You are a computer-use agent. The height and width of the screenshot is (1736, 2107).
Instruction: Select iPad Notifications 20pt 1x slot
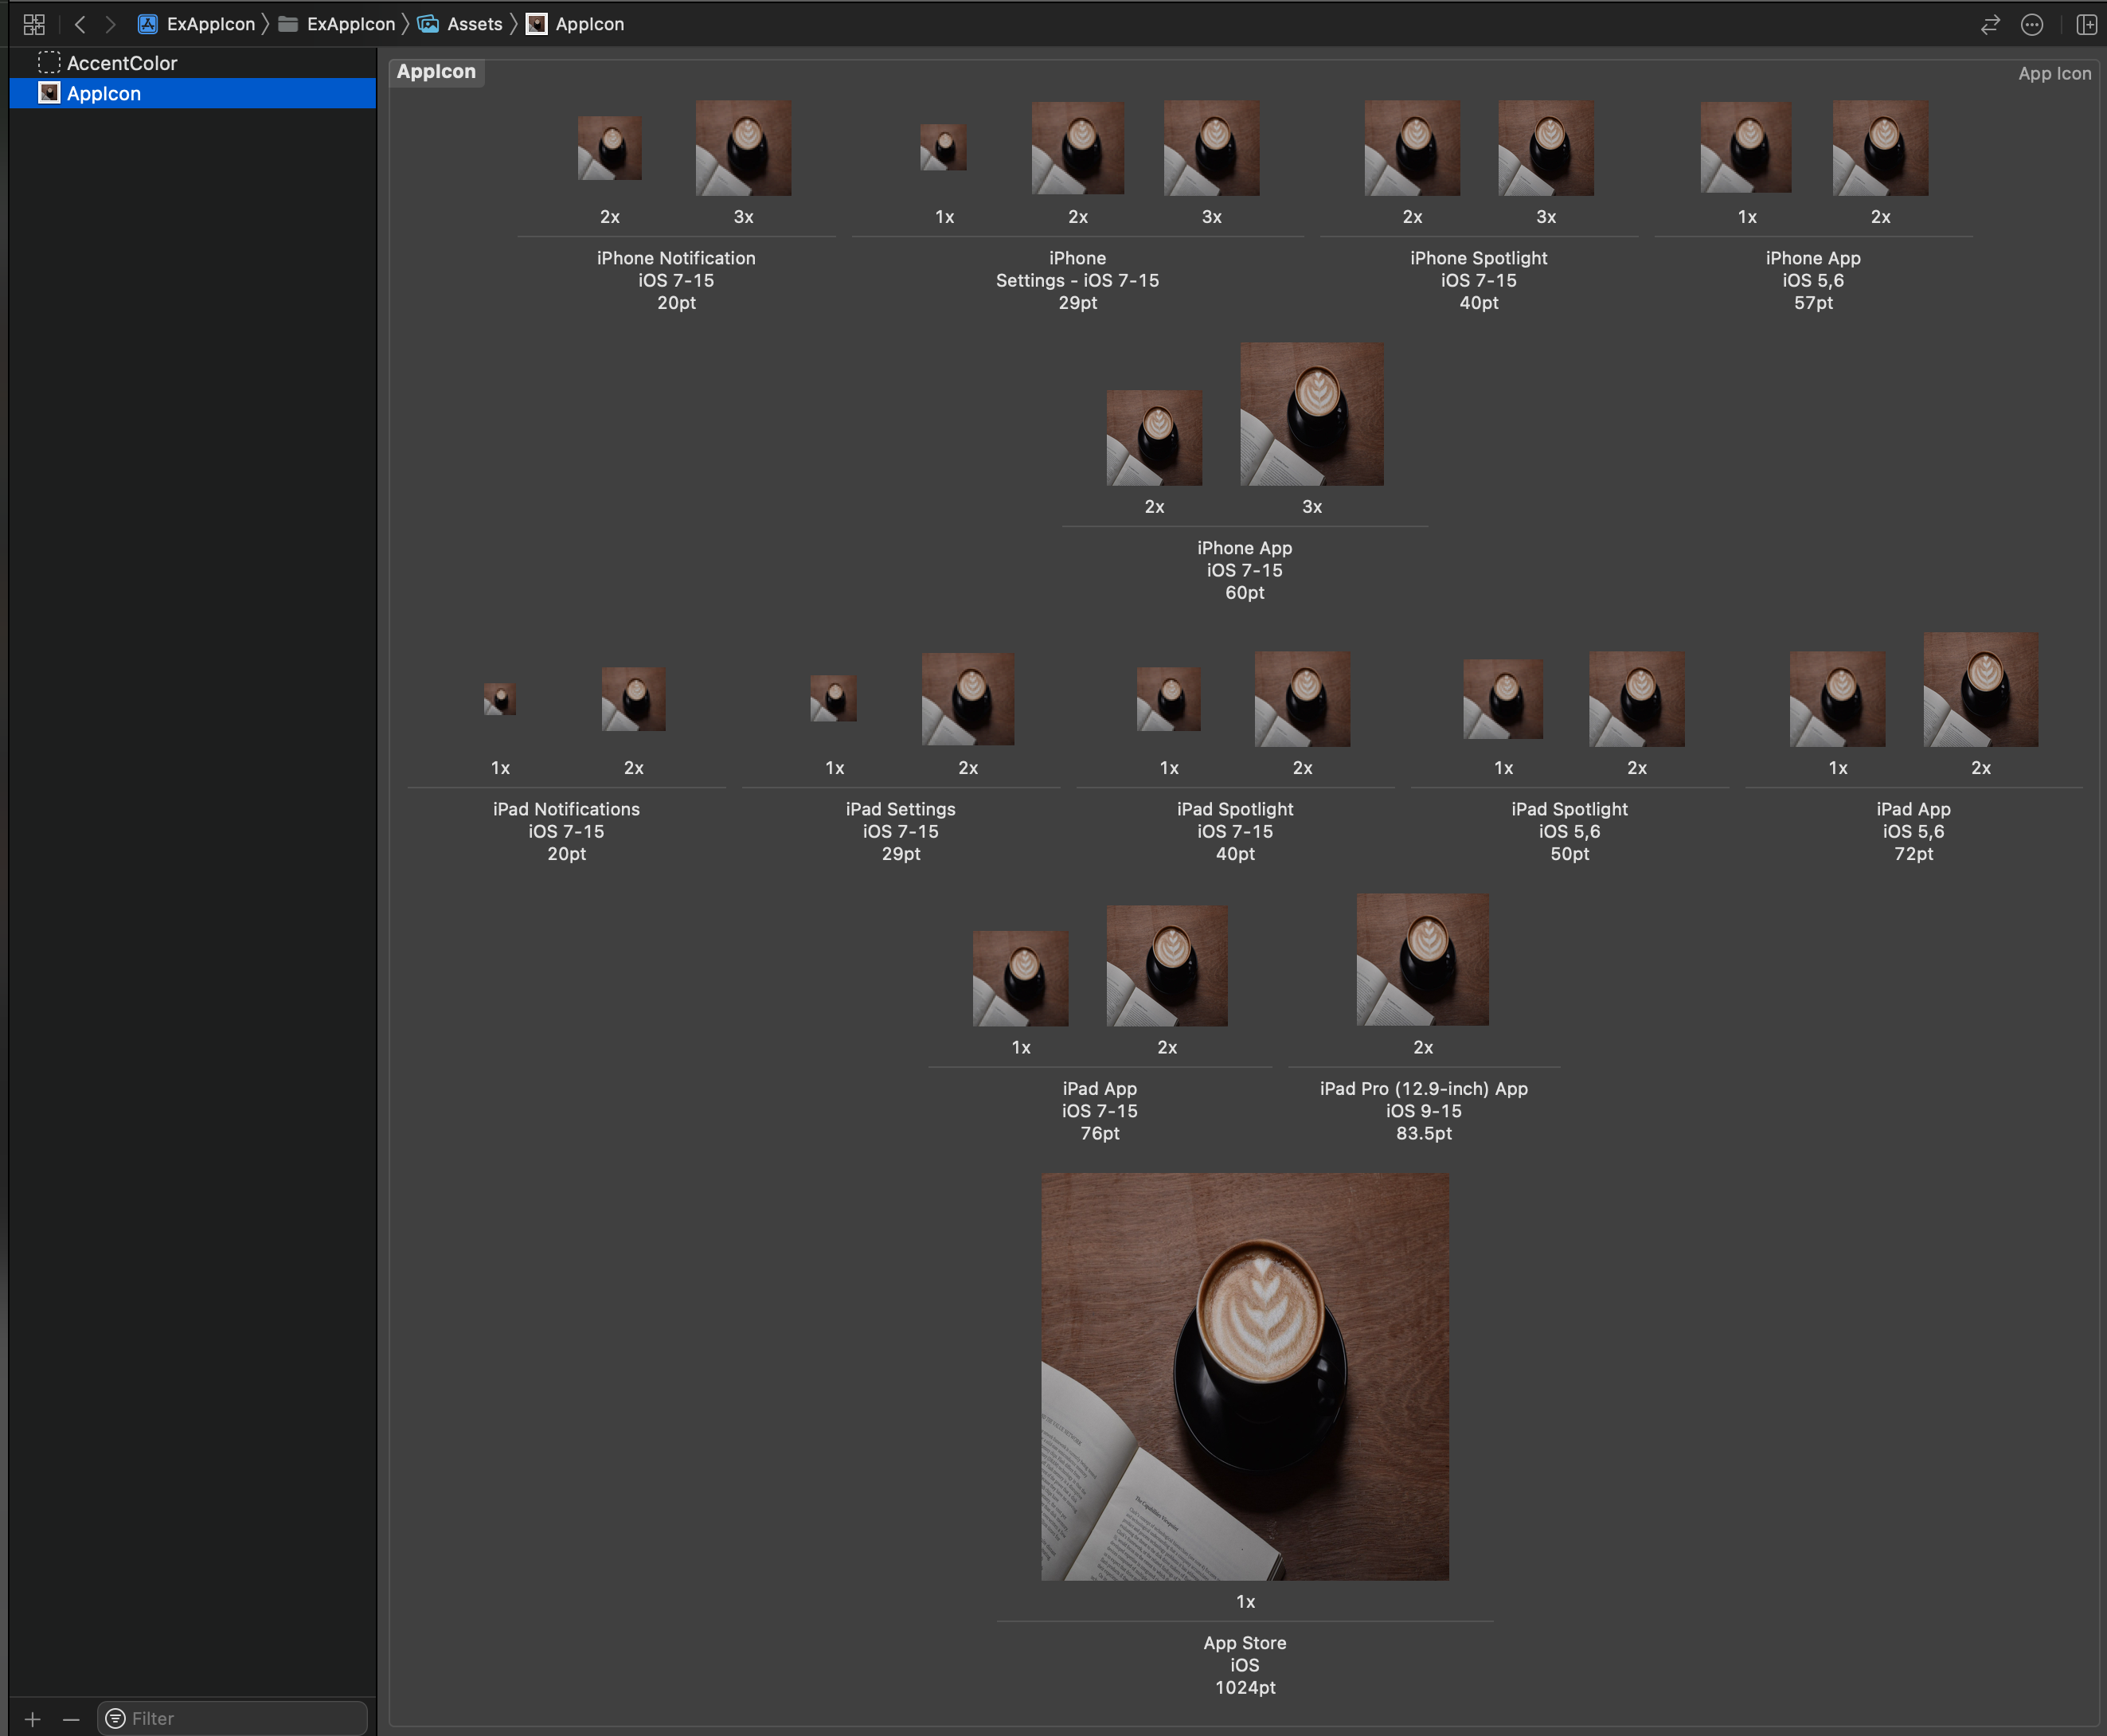point(500,699)
